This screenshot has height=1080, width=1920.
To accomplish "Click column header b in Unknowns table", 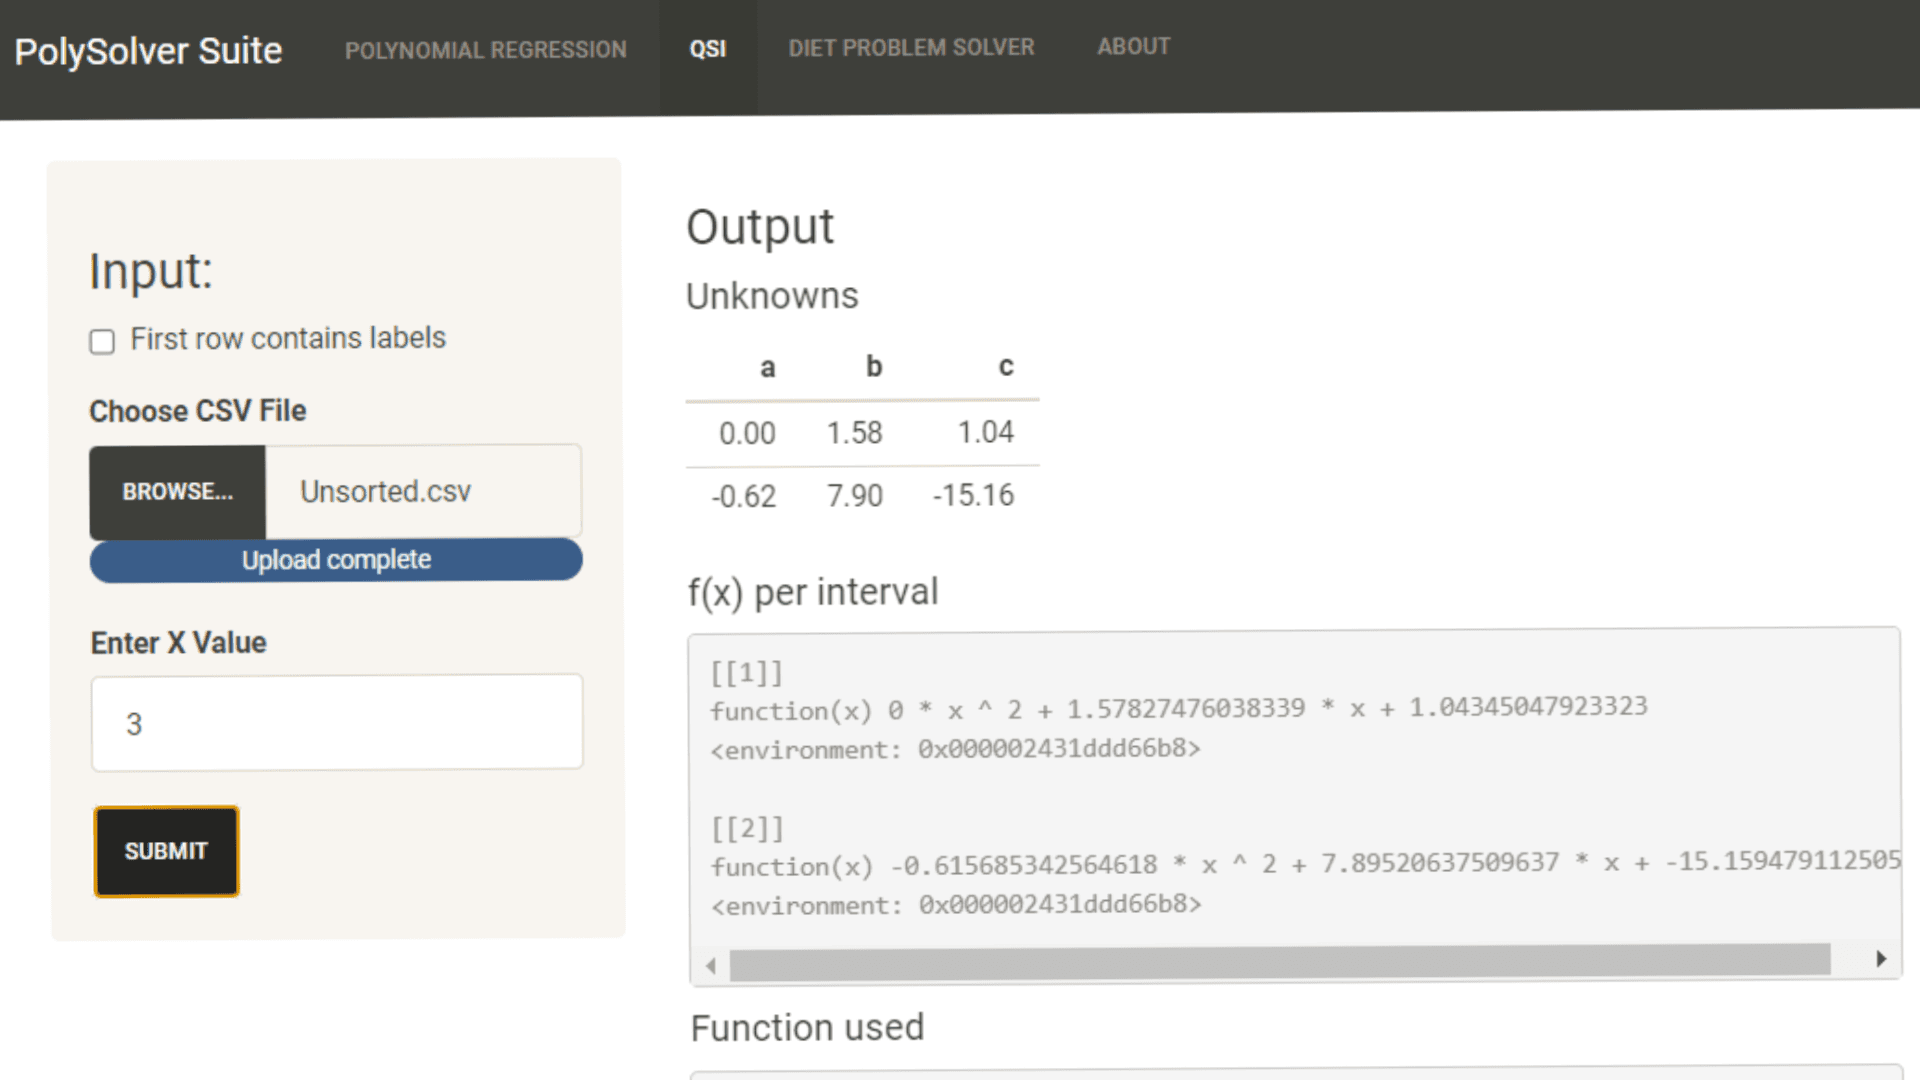I will point(874,367).
